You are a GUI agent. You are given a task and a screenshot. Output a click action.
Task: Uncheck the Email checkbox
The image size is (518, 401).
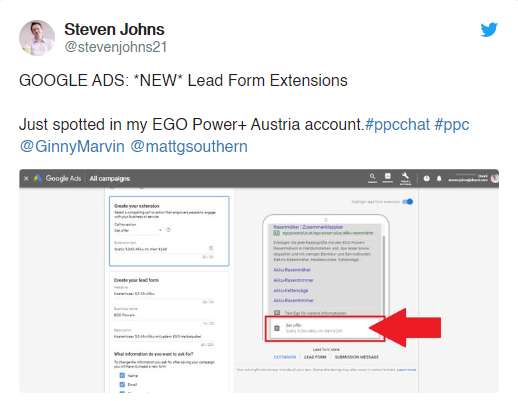(122, 384)
